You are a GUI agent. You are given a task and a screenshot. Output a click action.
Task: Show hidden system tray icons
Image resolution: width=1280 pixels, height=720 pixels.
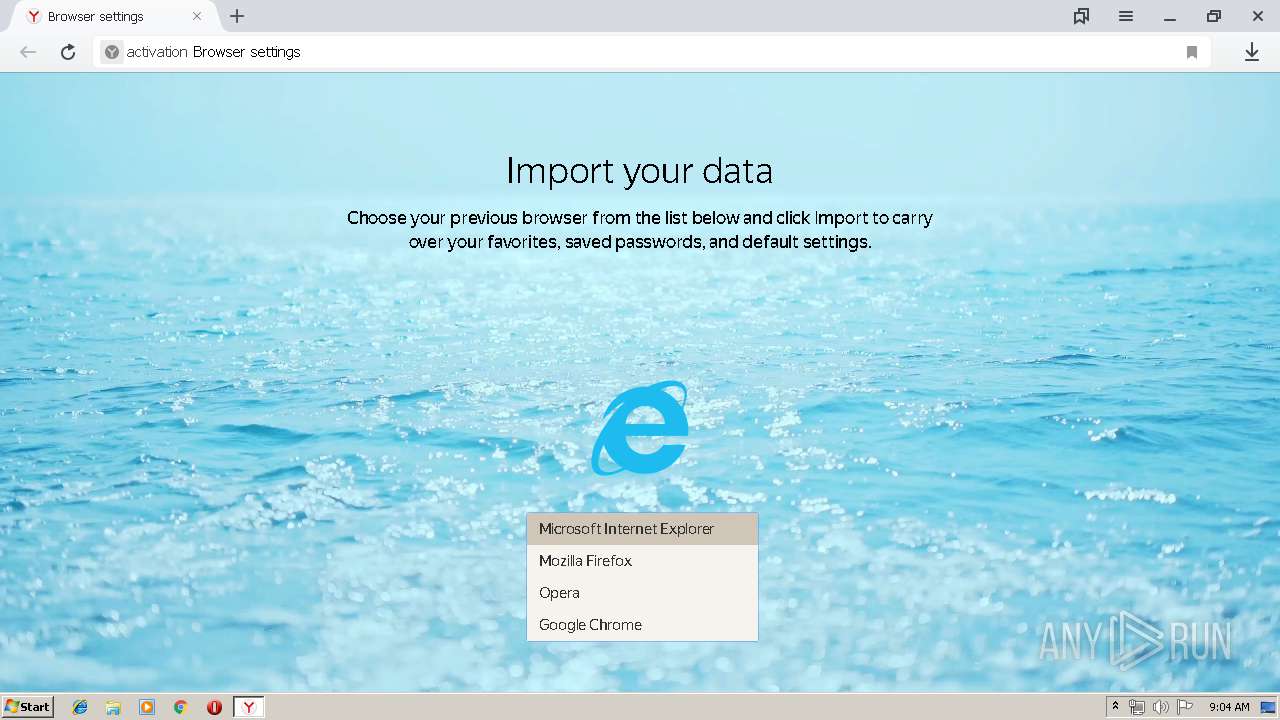[1115, 707]
